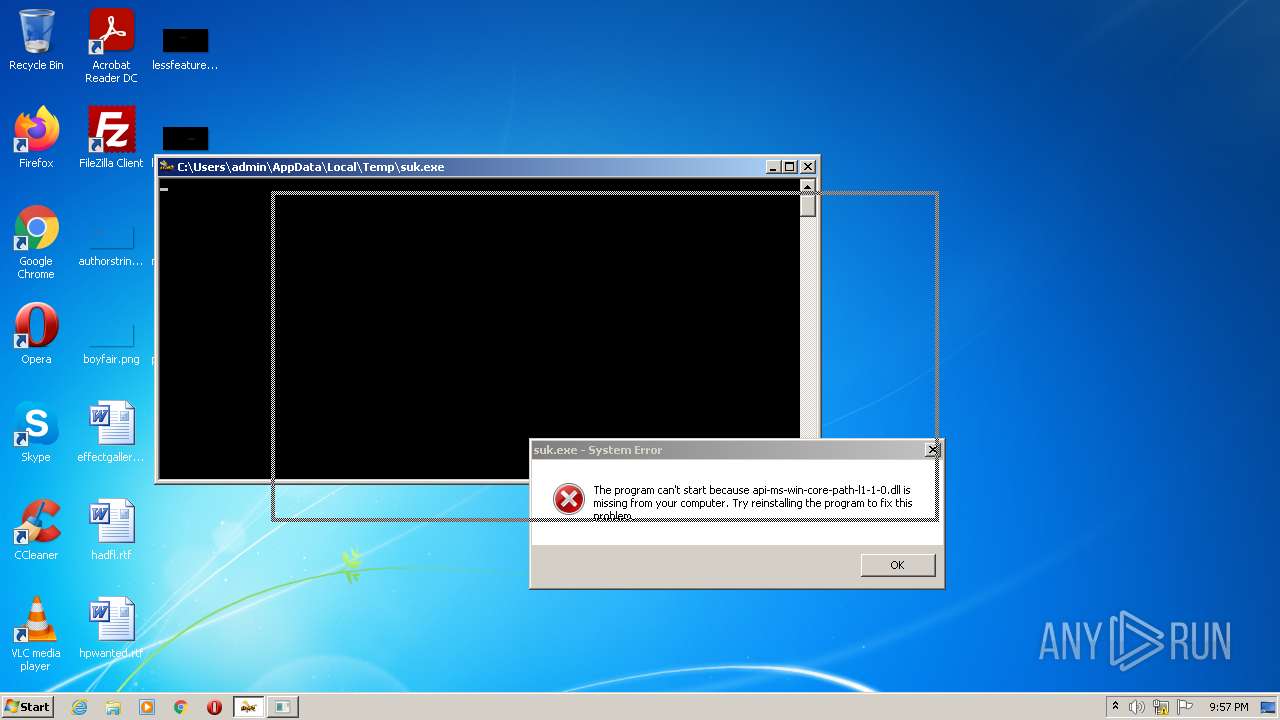Screen dimensions: 1280x720
Task: Click OK in the System Error dialog
Action: 897,565
